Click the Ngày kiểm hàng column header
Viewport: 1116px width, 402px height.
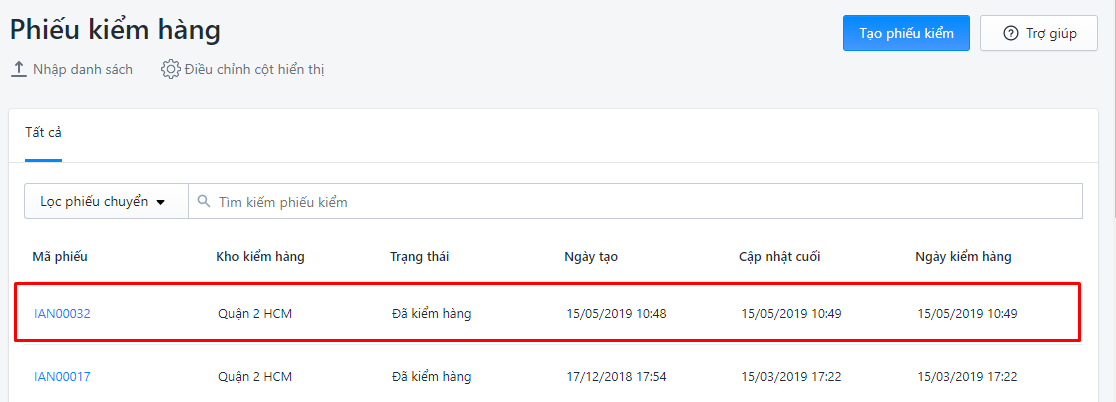click(963, 257)
